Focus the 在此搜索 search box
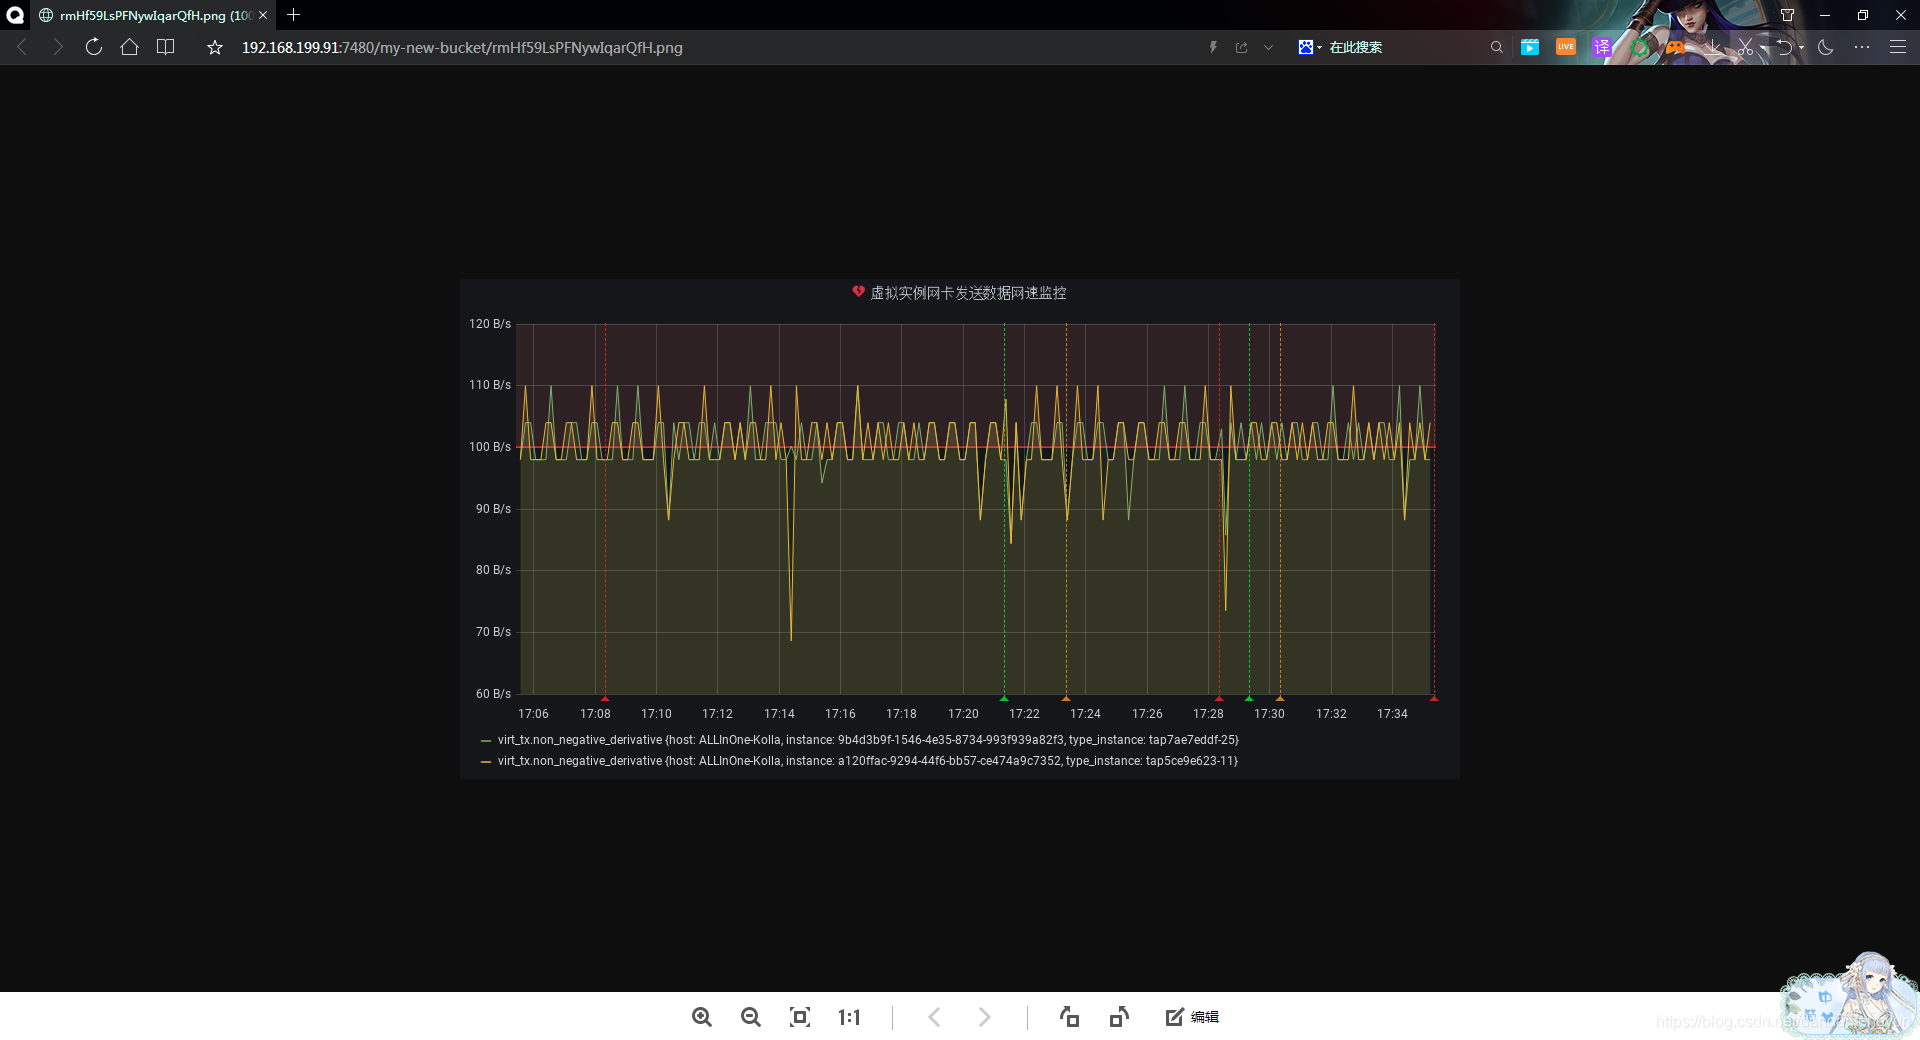 1405,47
